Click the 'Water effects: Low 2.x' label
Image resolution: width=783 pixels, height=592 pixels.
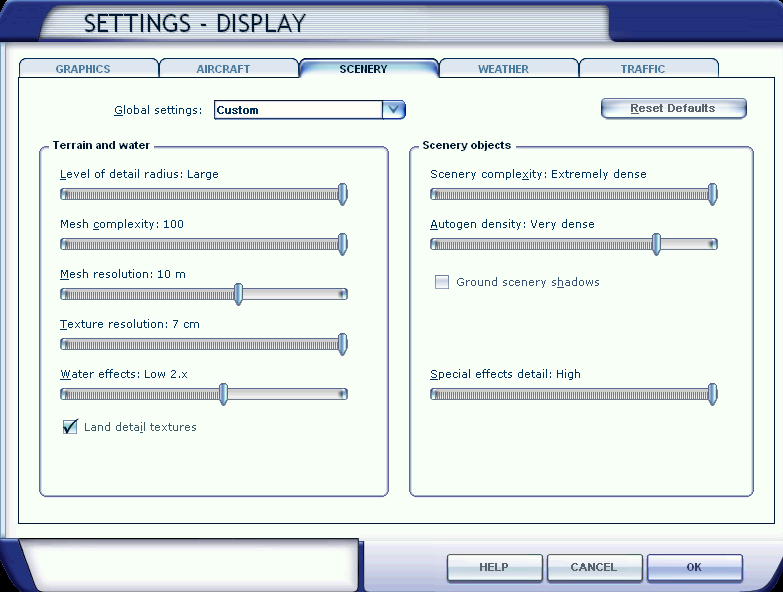pos(124,374)
